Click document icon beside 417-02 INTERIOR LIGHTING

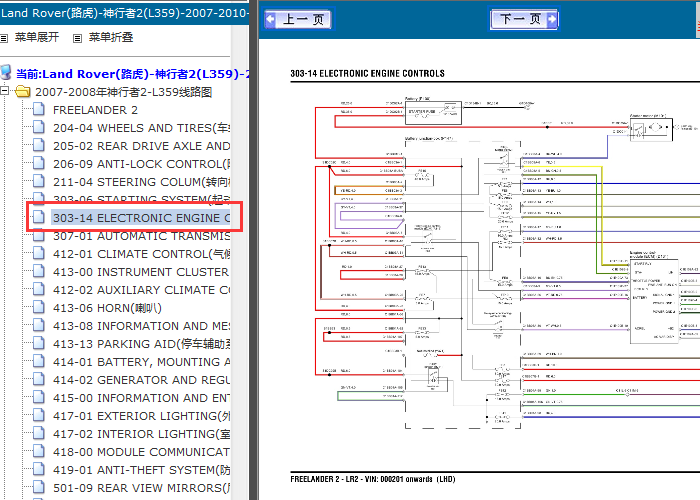(x=39, y=433)
